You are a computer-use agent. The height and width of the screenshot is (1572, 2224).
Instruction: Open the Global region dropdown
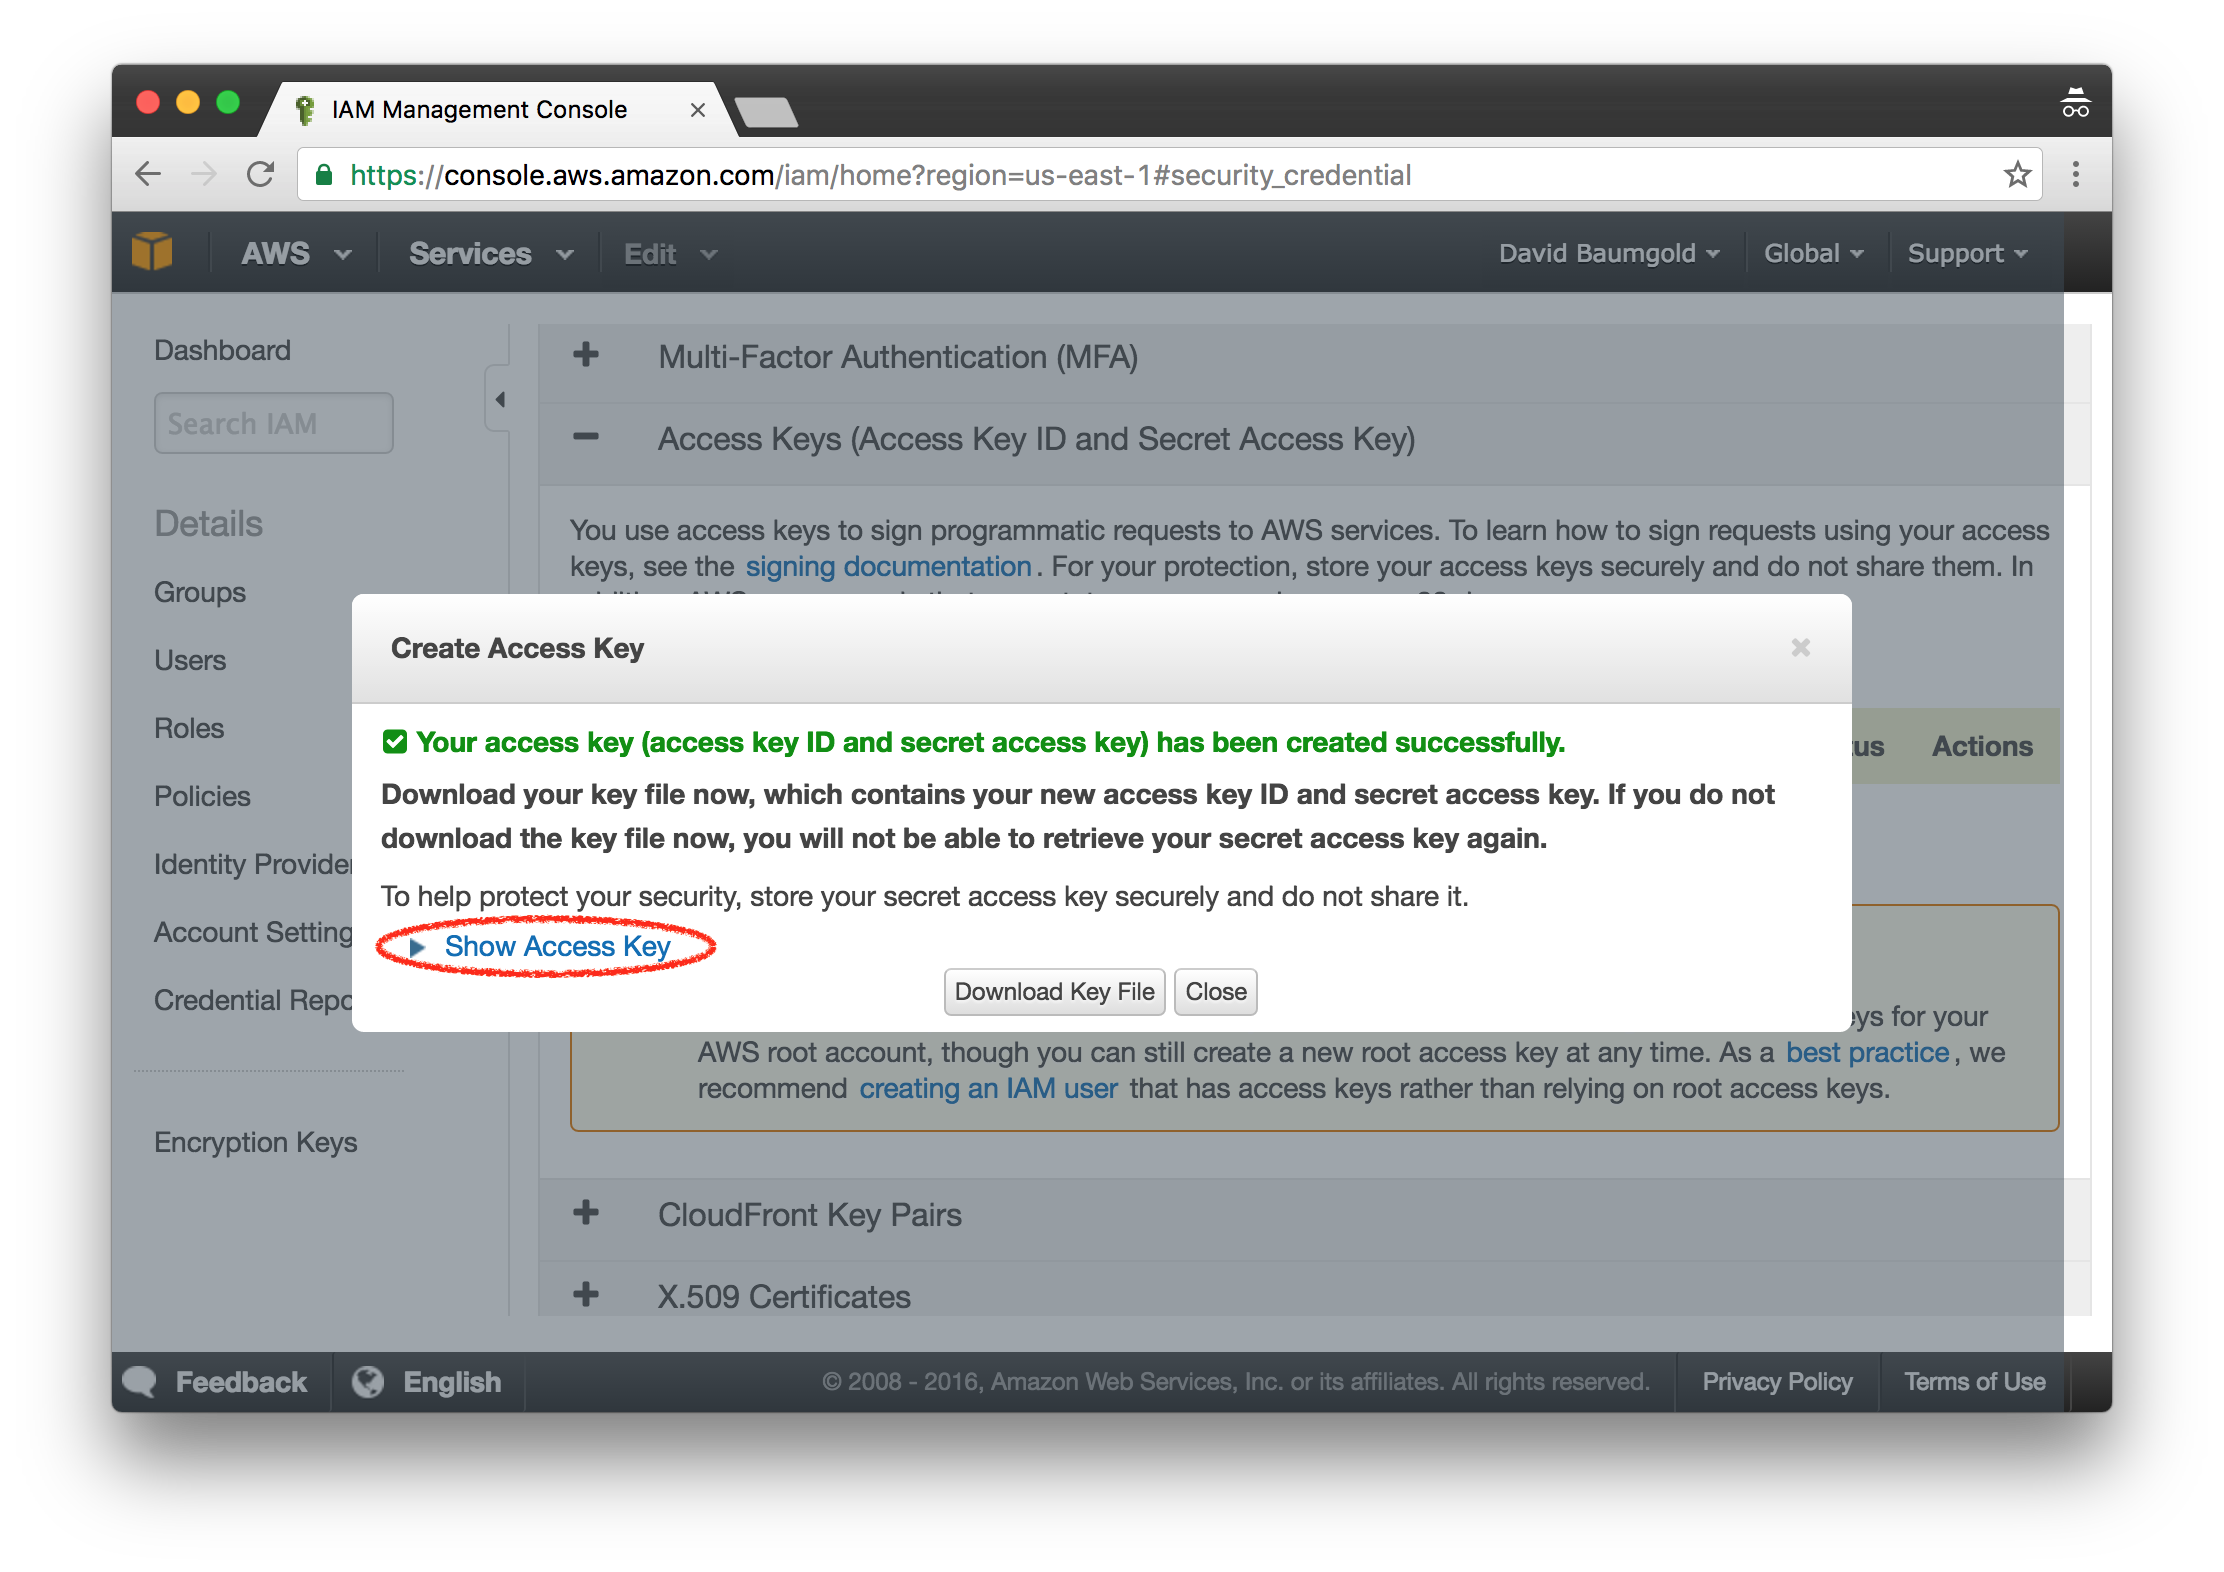[1813, 253]
